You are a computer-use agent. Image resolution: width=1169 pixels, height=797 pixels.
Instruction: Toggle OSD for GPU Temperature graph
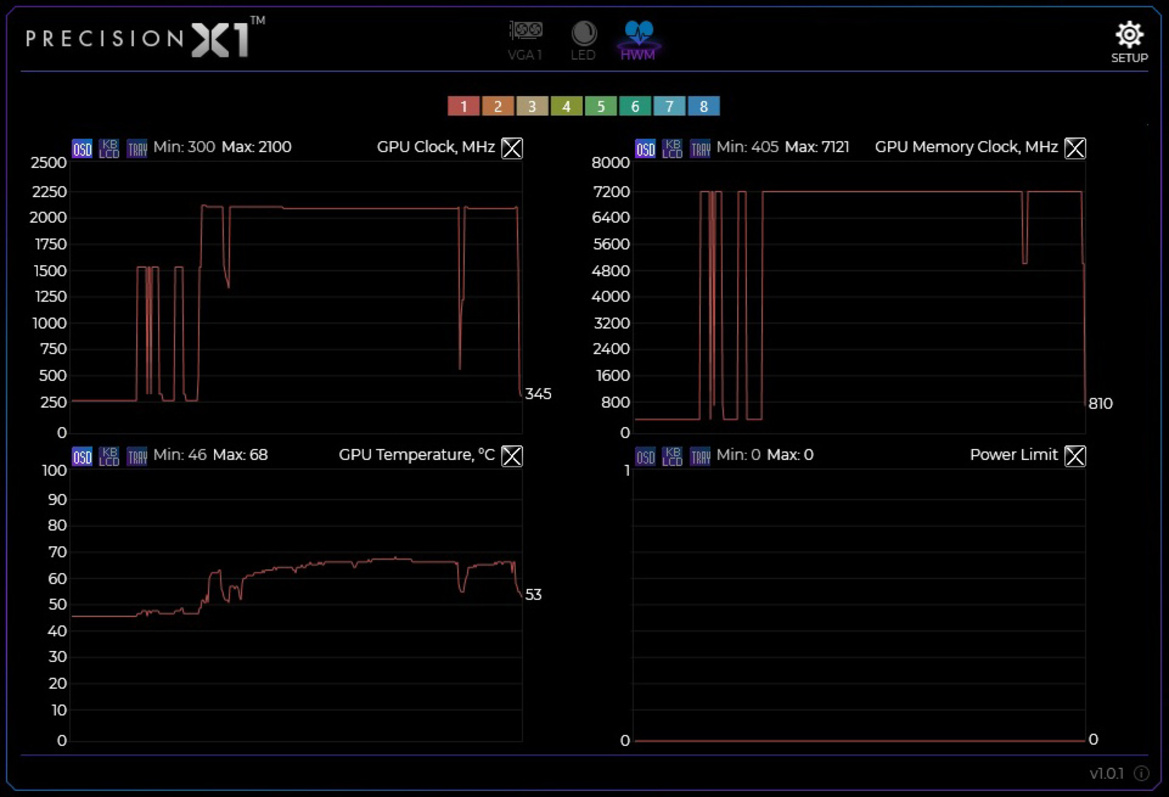82,456
